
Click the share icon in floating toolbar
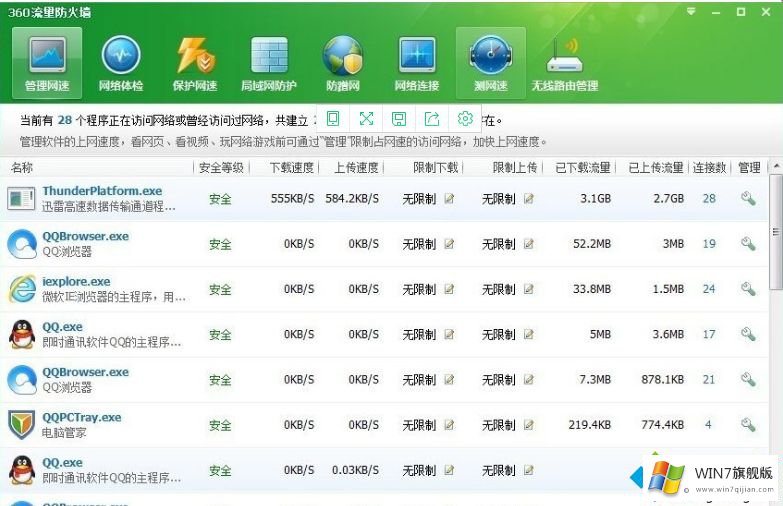[432, 118]
